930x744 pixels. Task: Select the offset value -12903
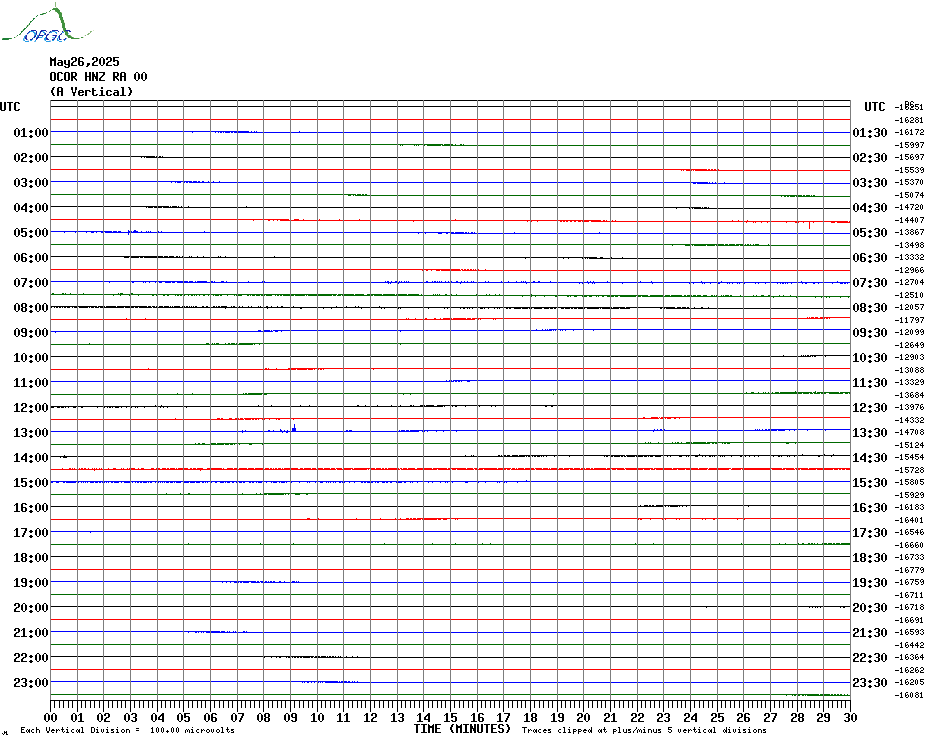pyautogui.click(x=909, y=357)
